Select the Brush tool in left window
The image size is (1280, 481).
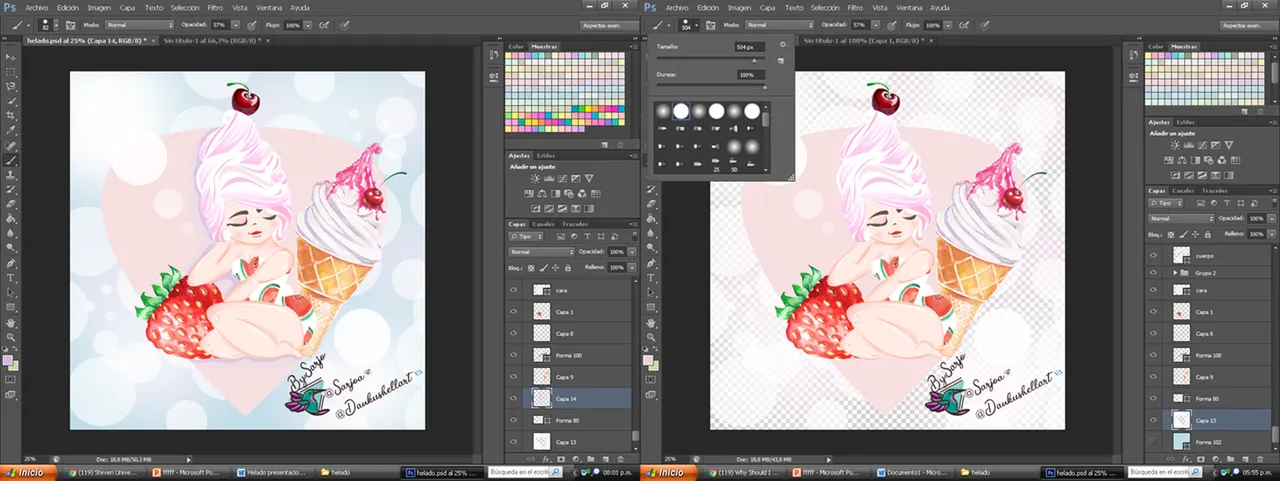pyautogui.click(x=12, y=160)
